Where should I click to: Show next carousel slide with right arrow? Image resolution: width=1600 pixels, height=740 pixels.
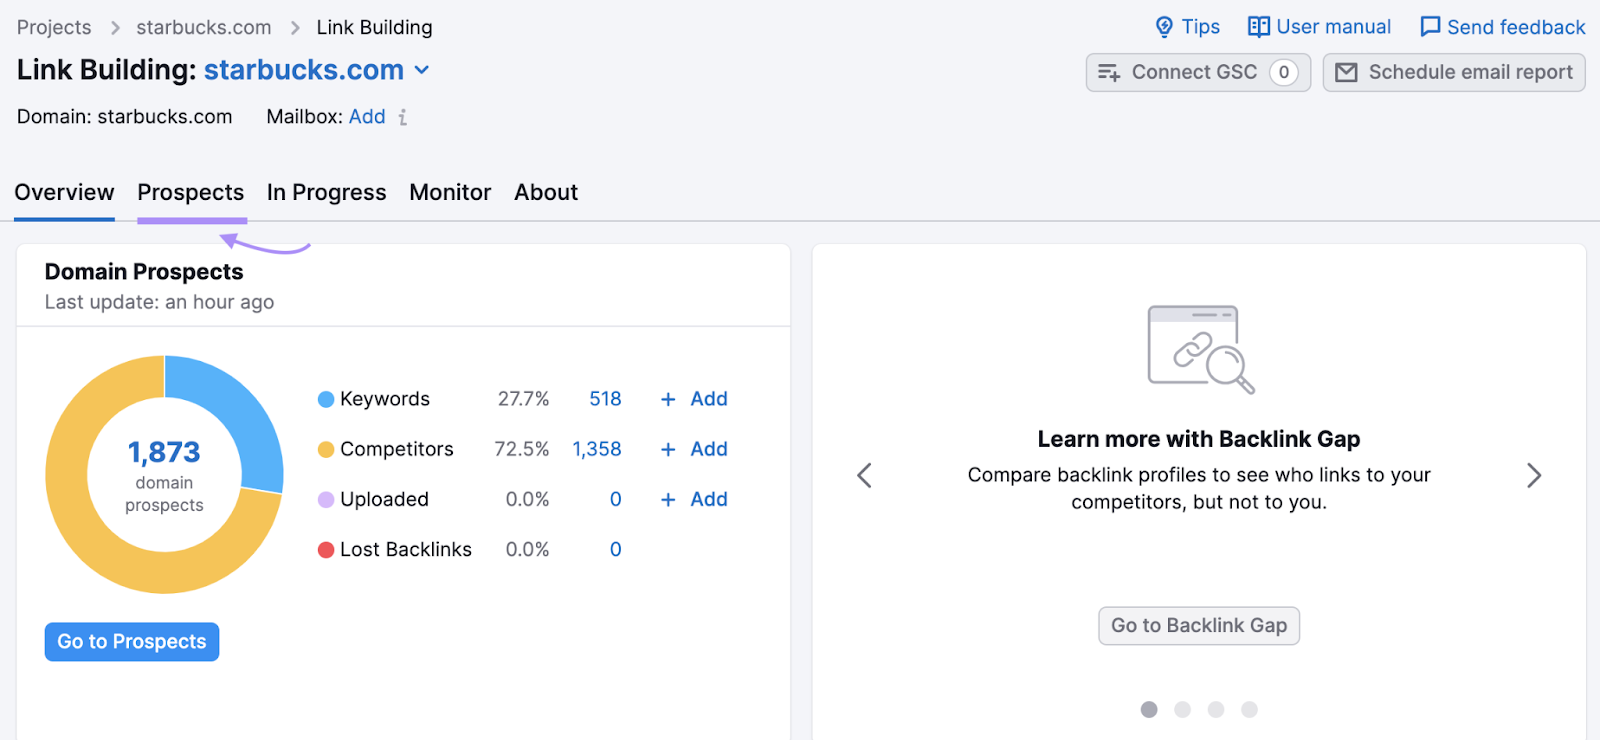(x=1533, y=475)
